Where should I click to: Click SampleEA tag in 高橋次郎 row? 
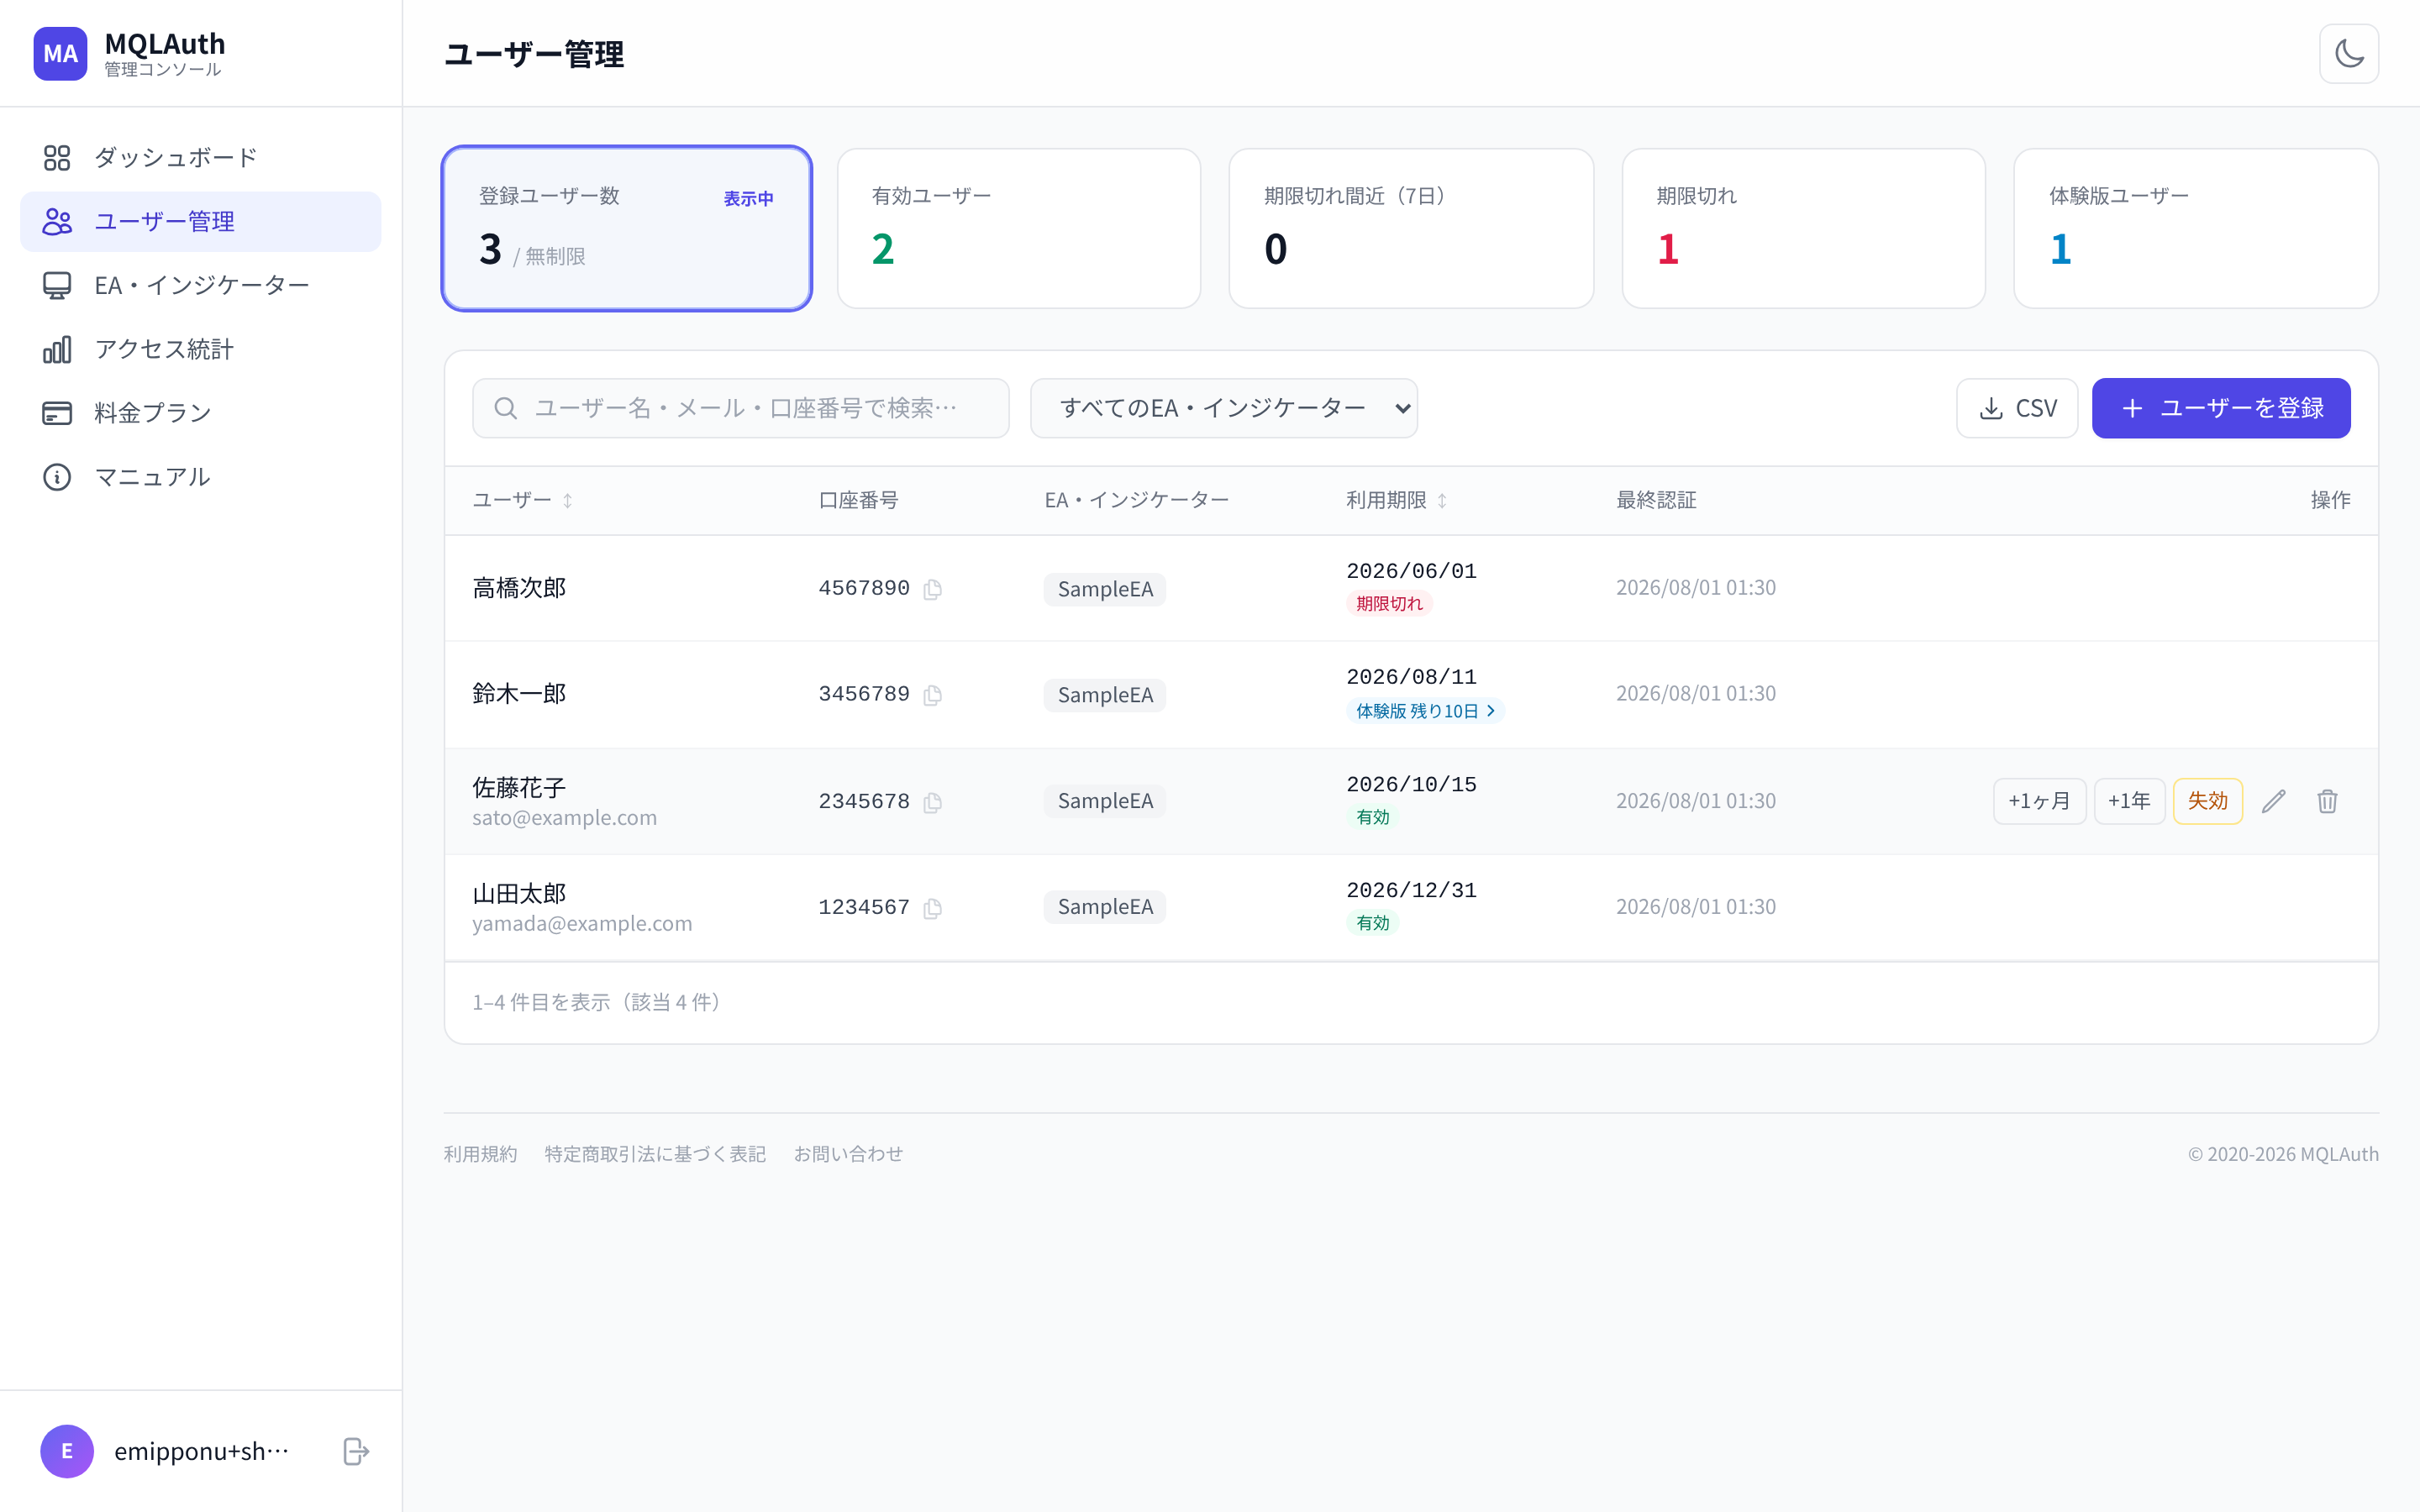(x=1105, y=589)
